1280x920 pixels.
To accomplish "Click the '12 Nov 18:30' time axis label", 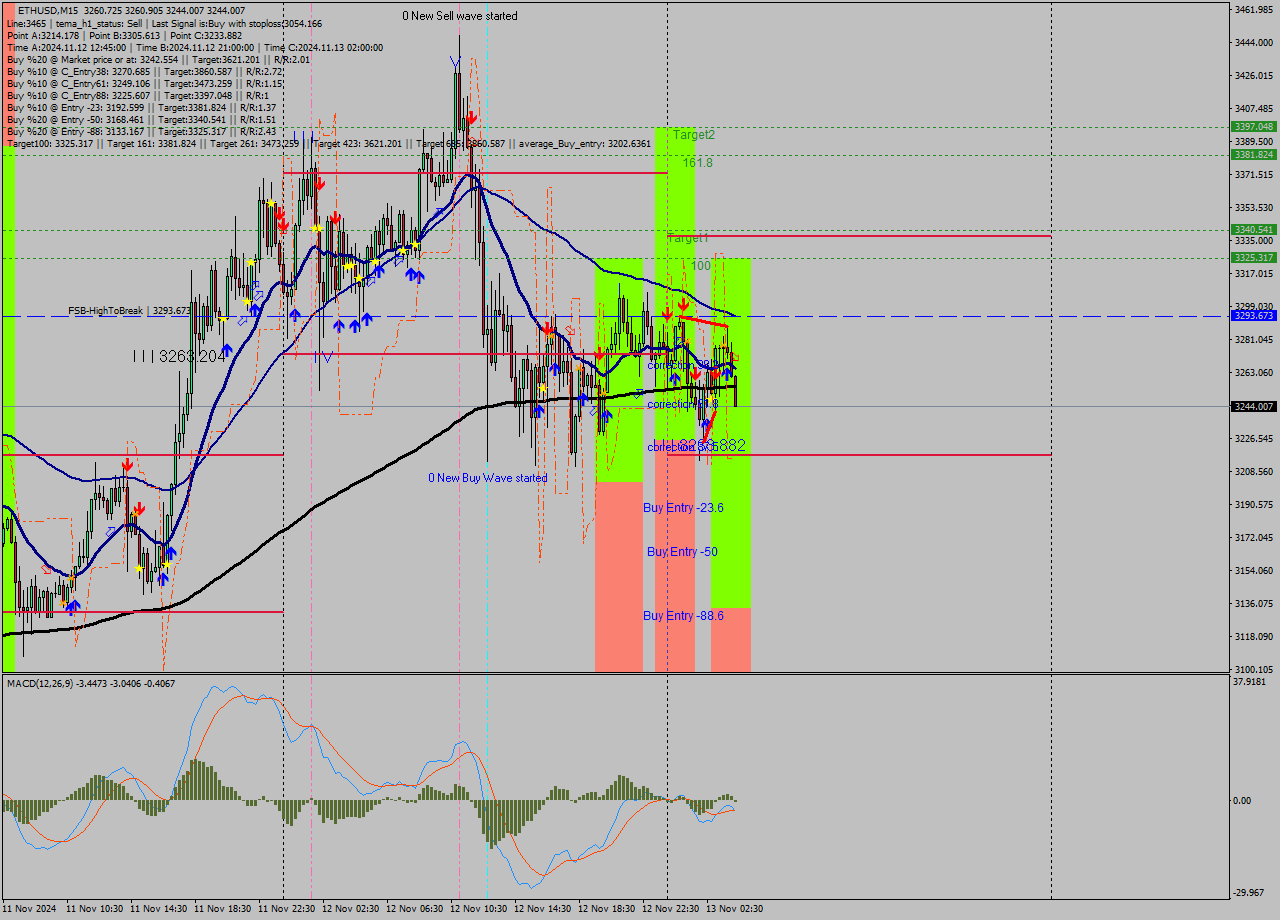I will click(x=607, y=909).
